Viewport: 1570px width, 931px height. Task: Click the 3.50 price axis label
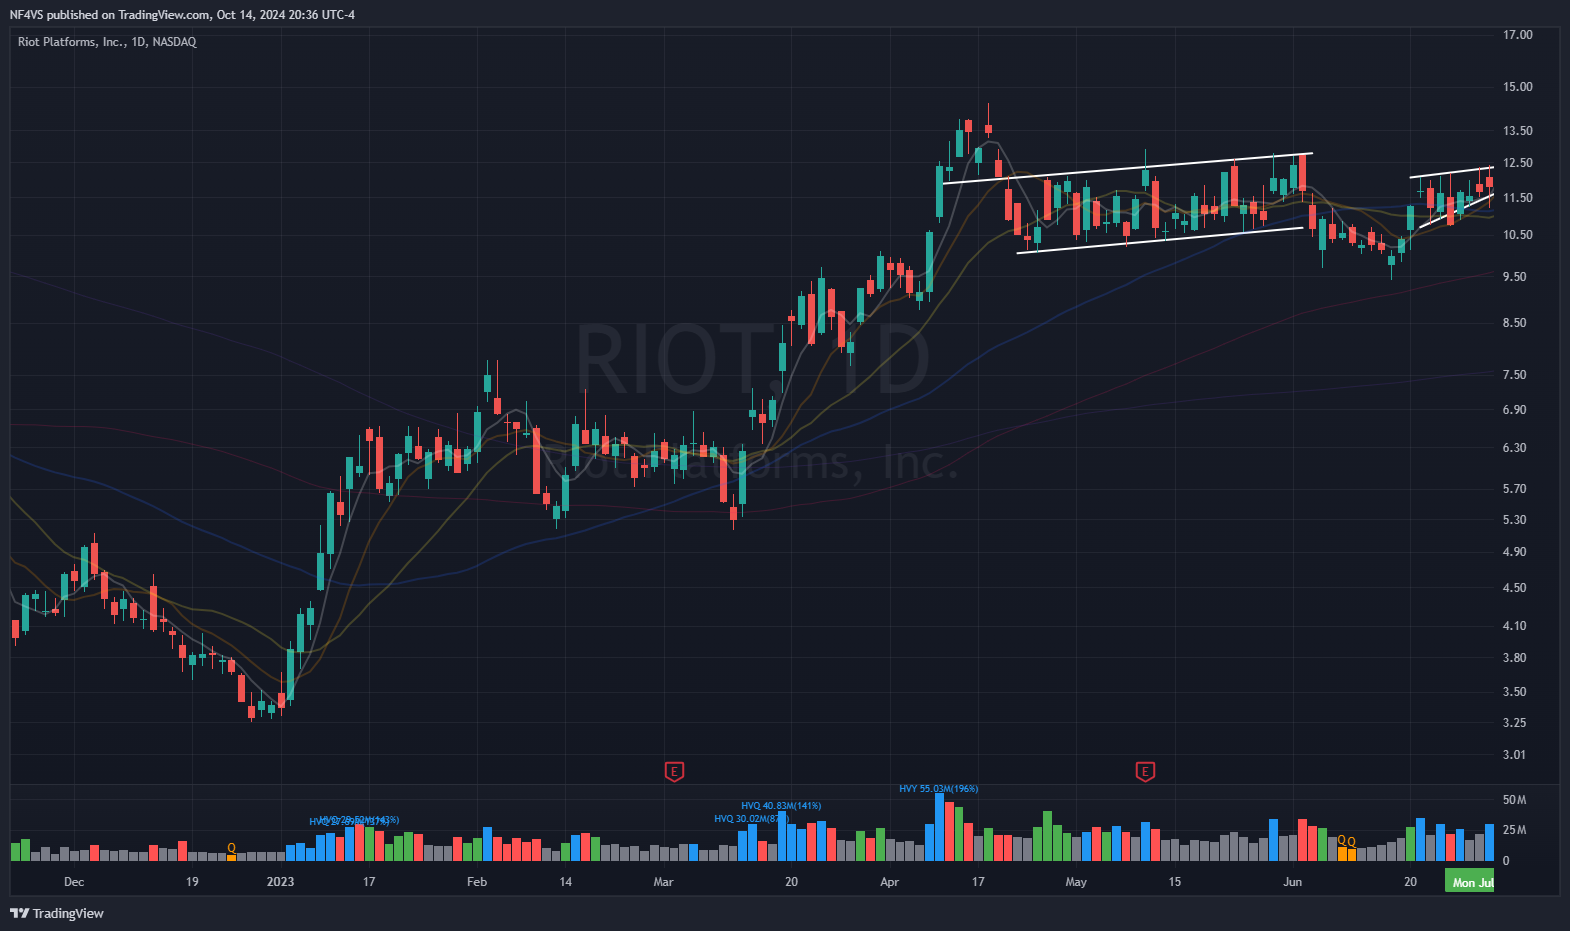1514,692
